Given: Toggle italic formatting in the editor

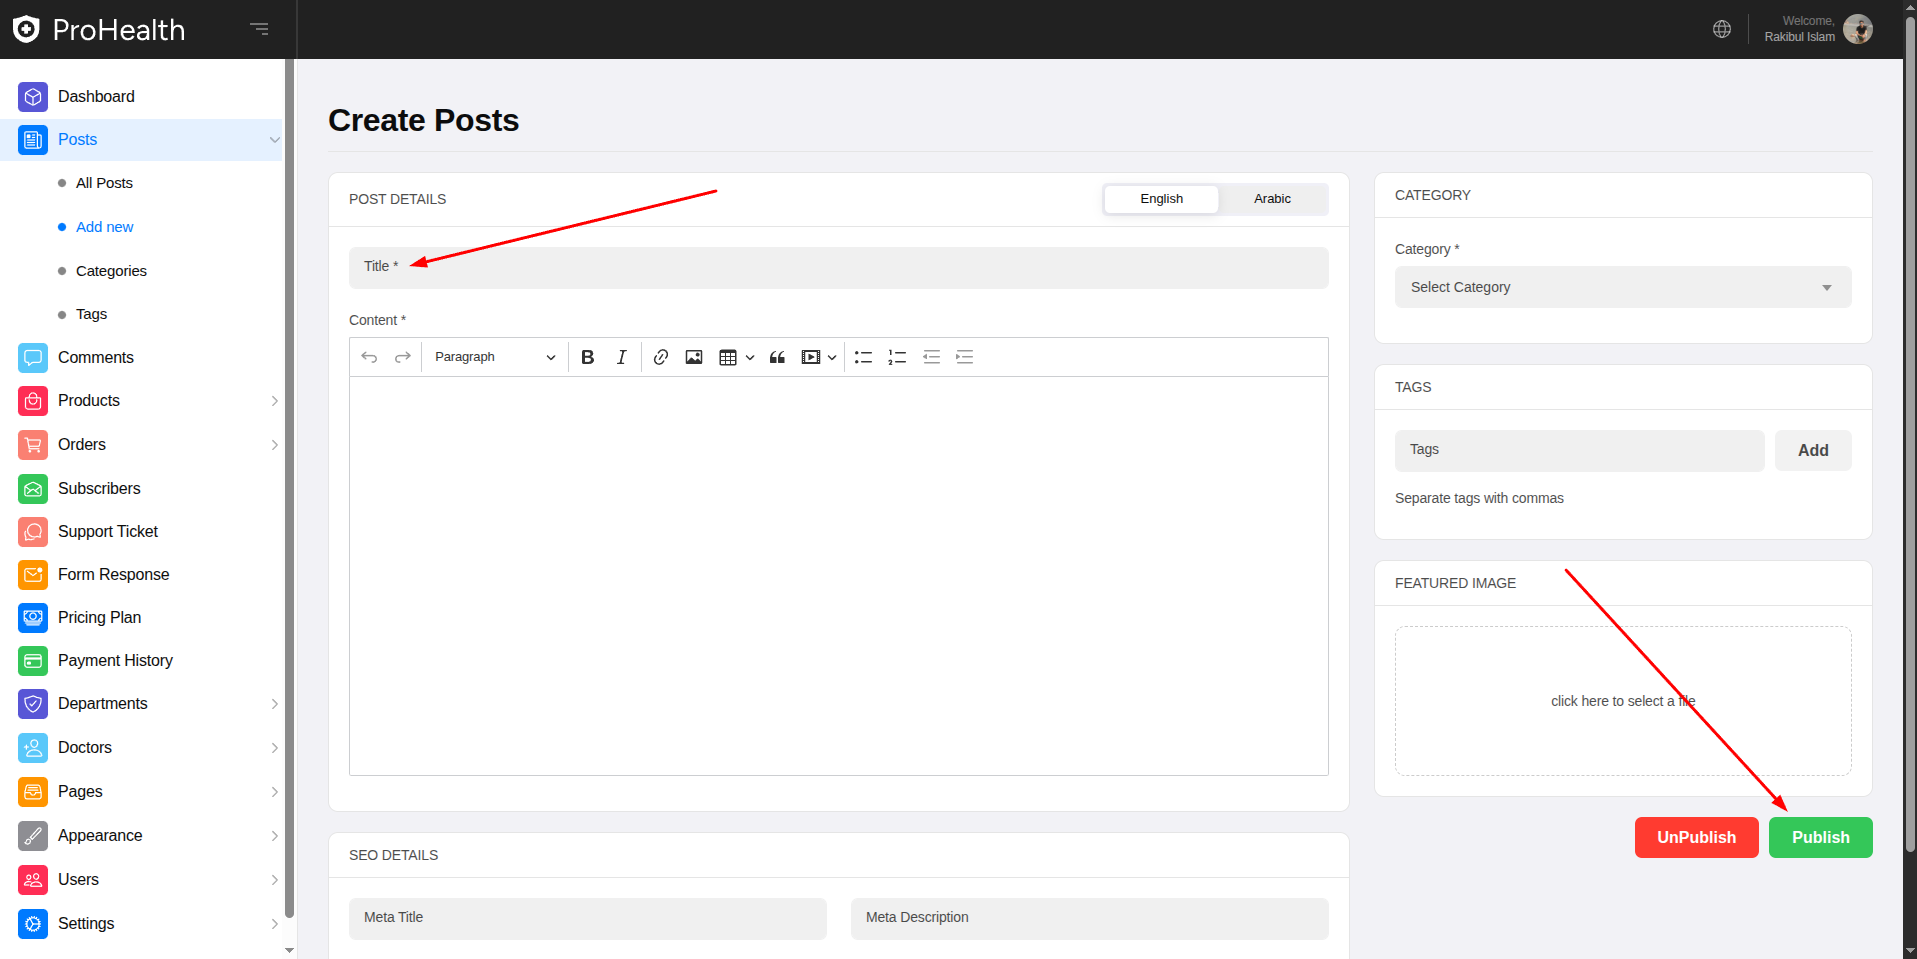Looking at the screenshot, I should coord(621,357).
